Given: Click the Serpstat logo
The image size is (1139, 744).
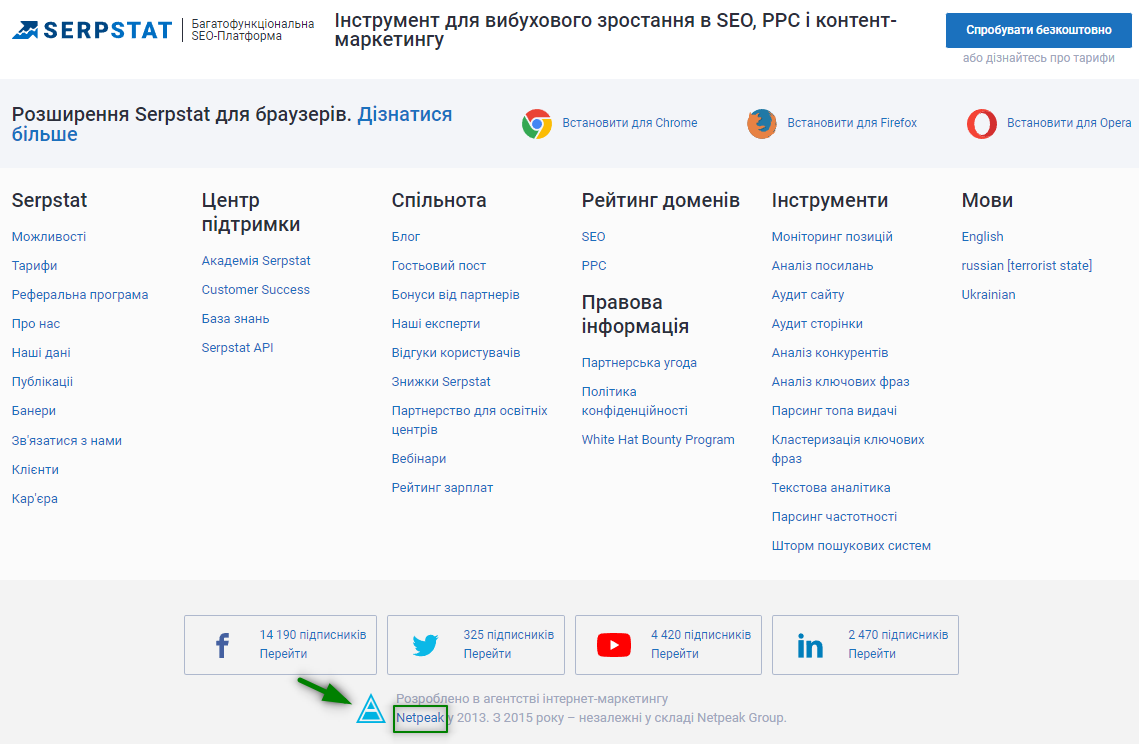Looking at the screenshot, I should point(92,30).
